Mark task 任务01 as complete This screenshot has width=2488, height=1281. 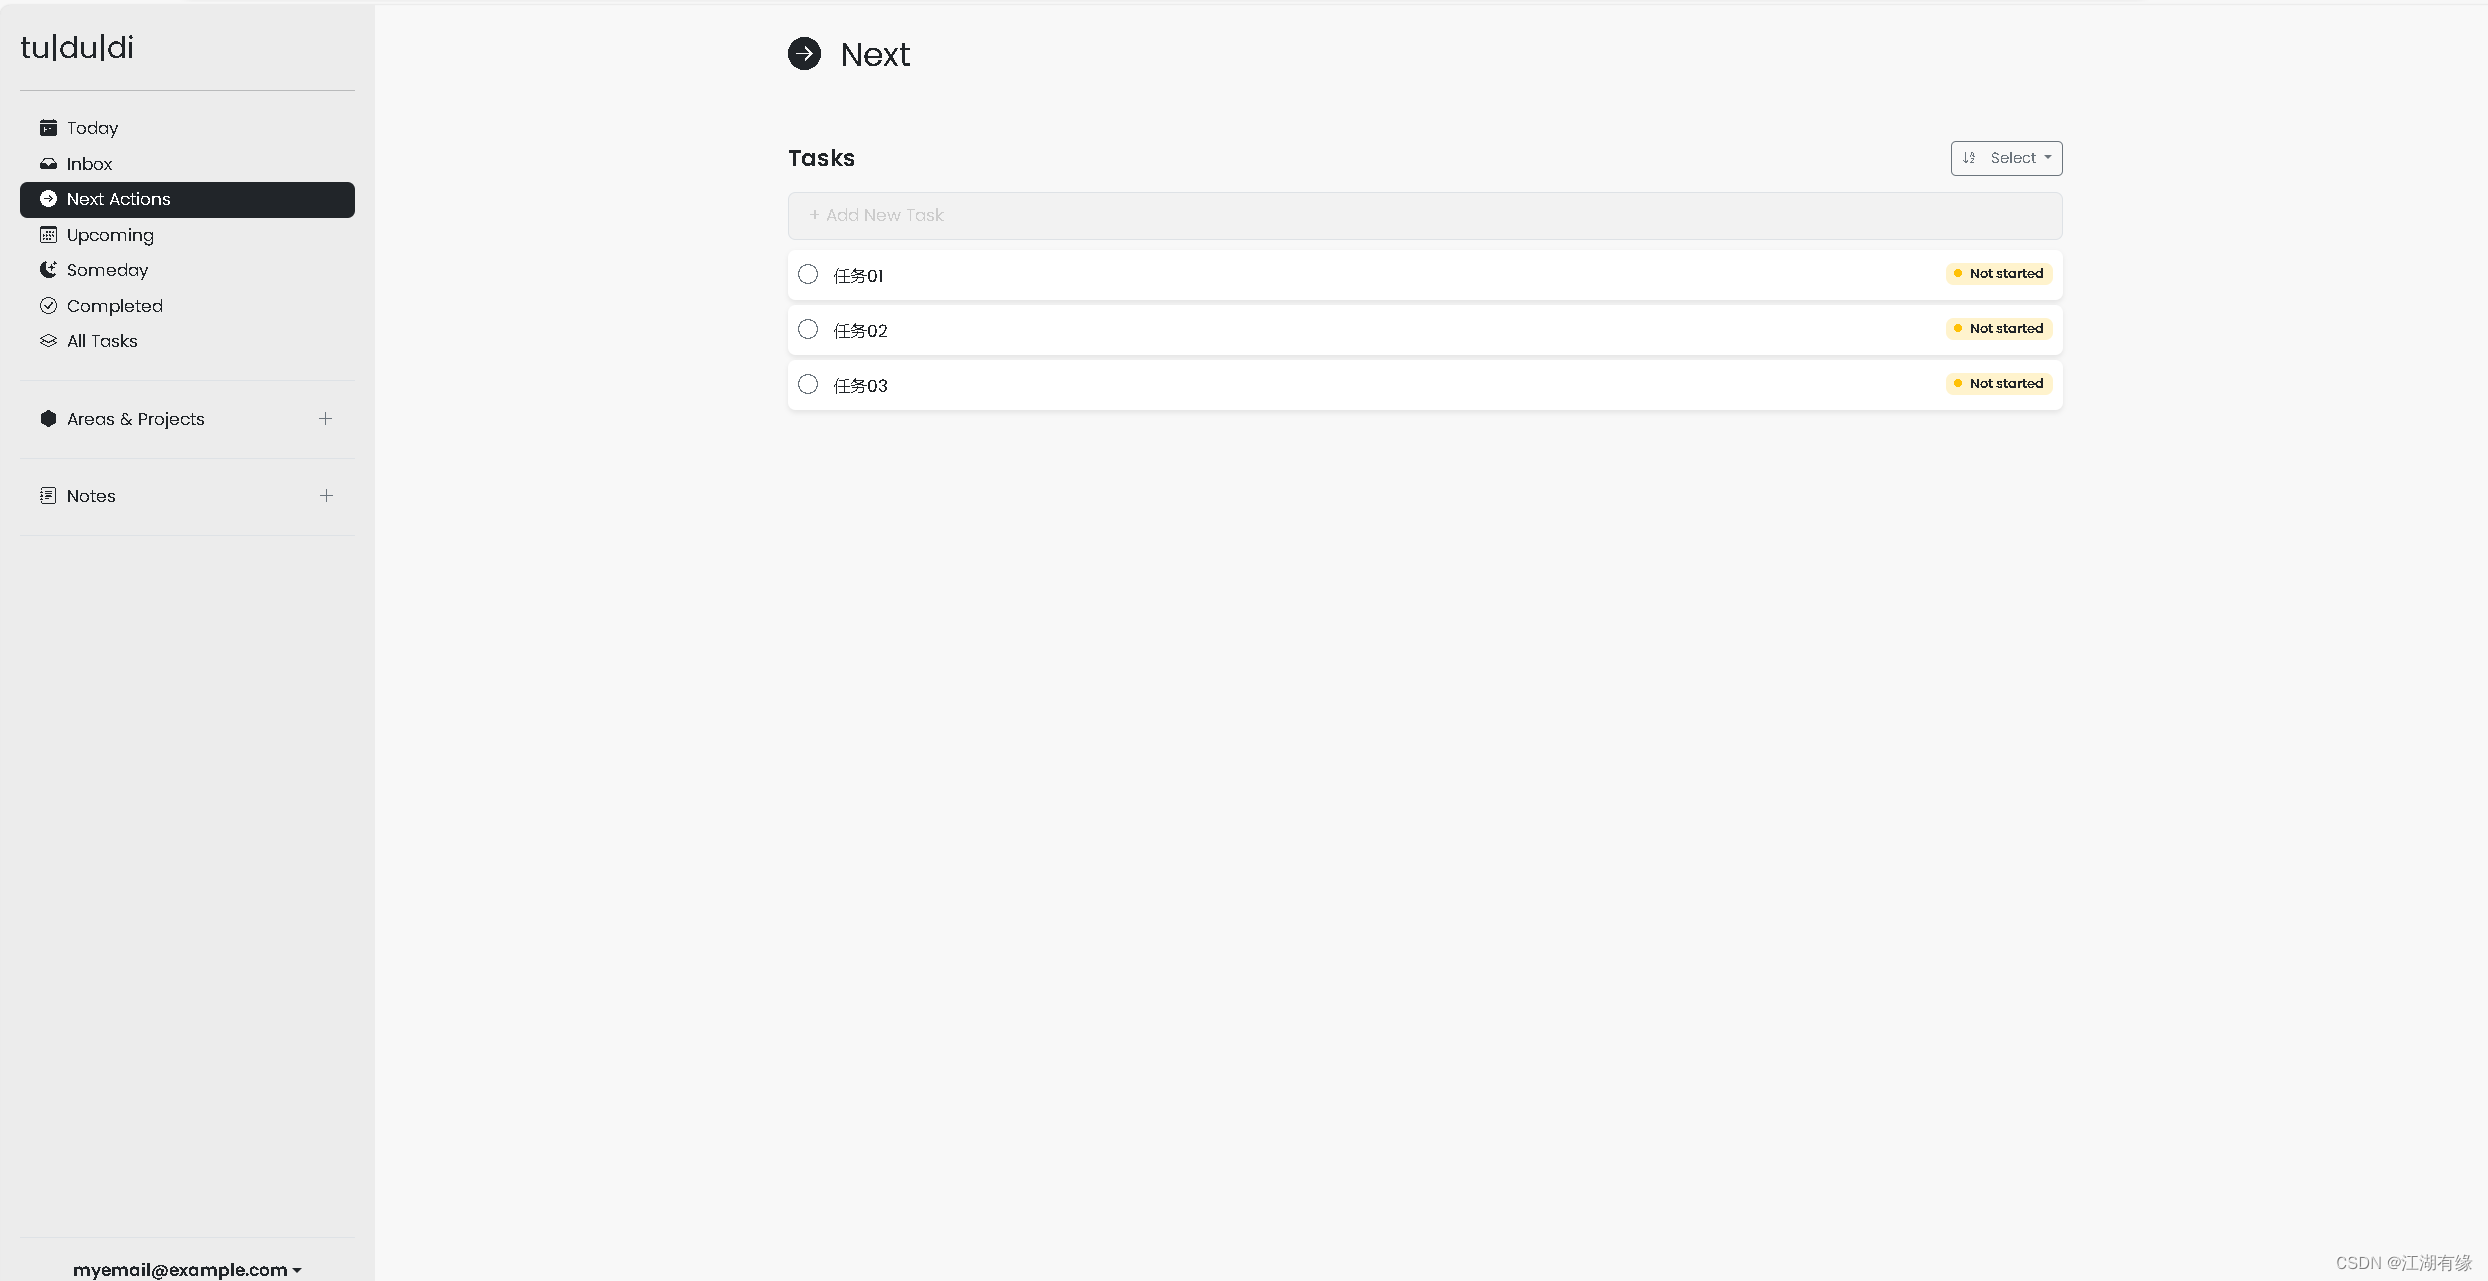click(808, 275)
